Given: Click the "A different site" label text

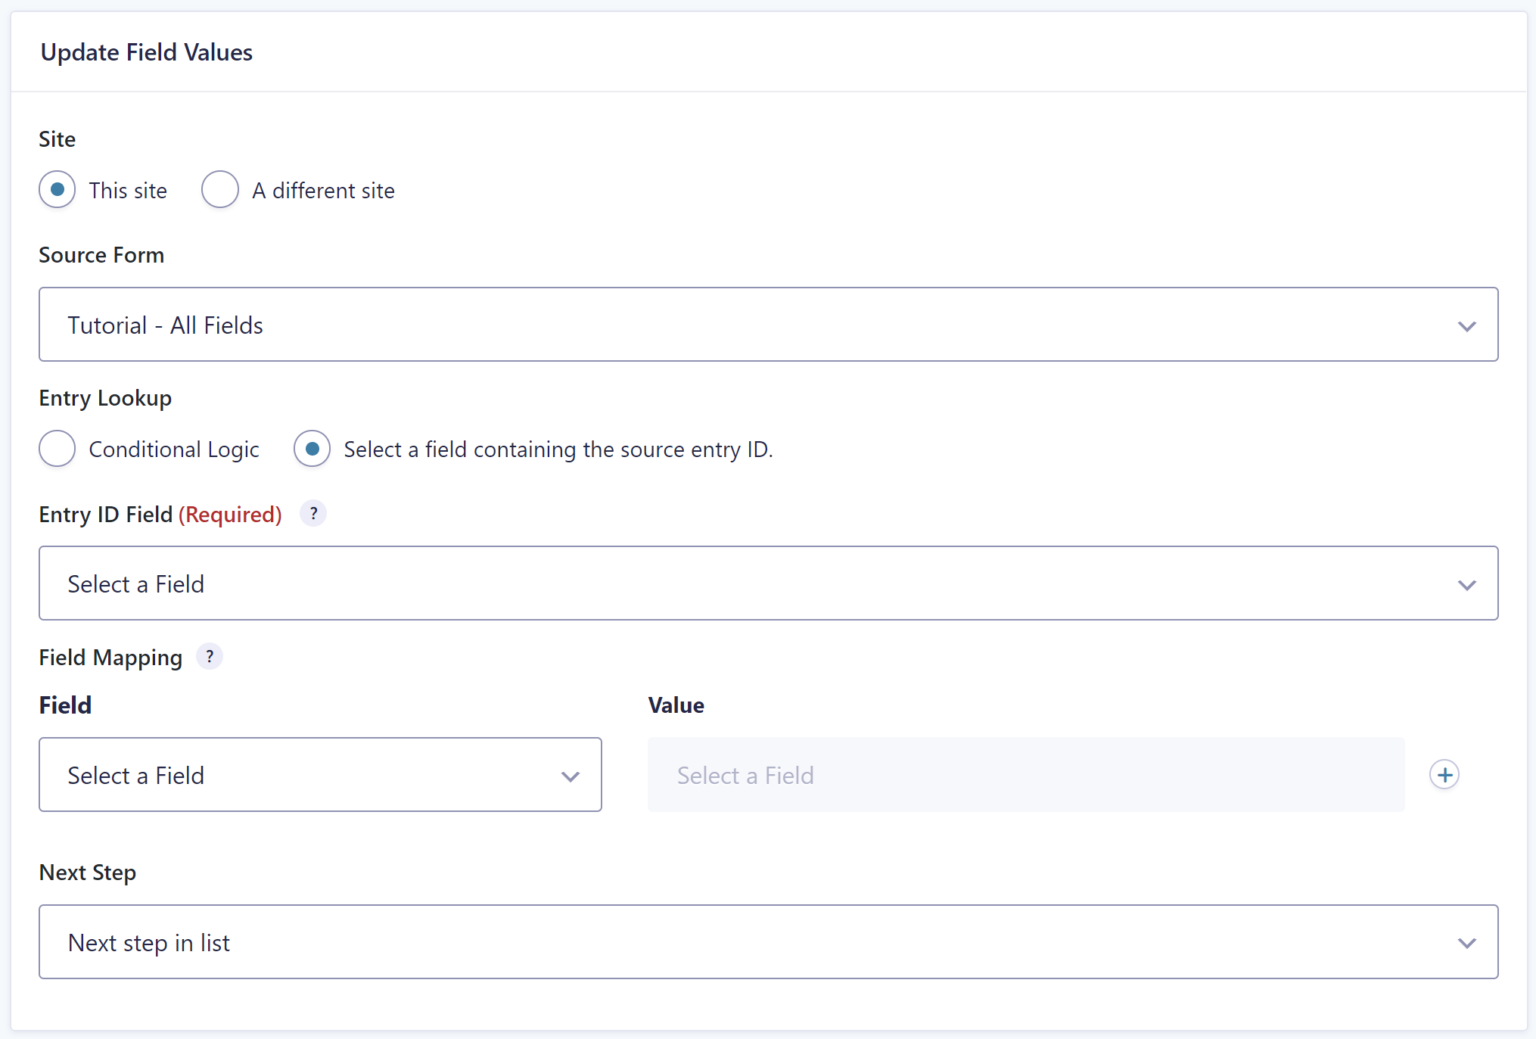Looking at the screenshot, I should tap(323, 191).
